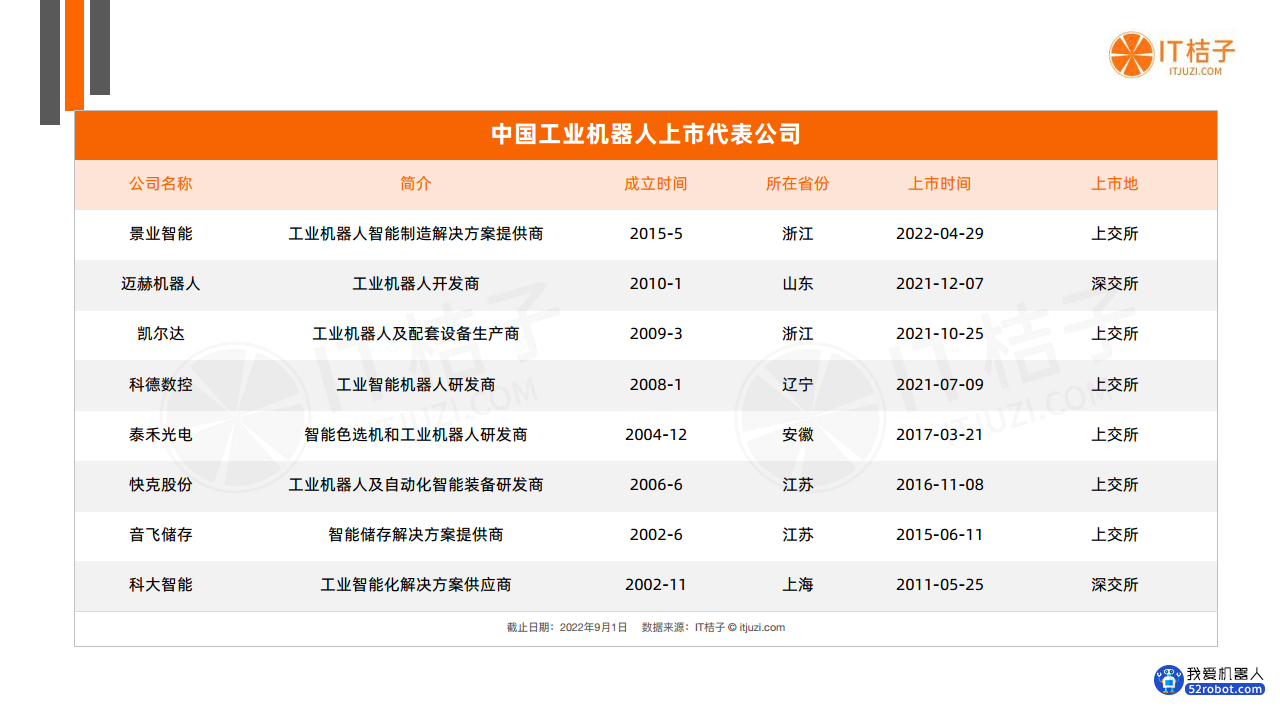Click description 智能色选机和工业机器人研发商

click(416, 435)
